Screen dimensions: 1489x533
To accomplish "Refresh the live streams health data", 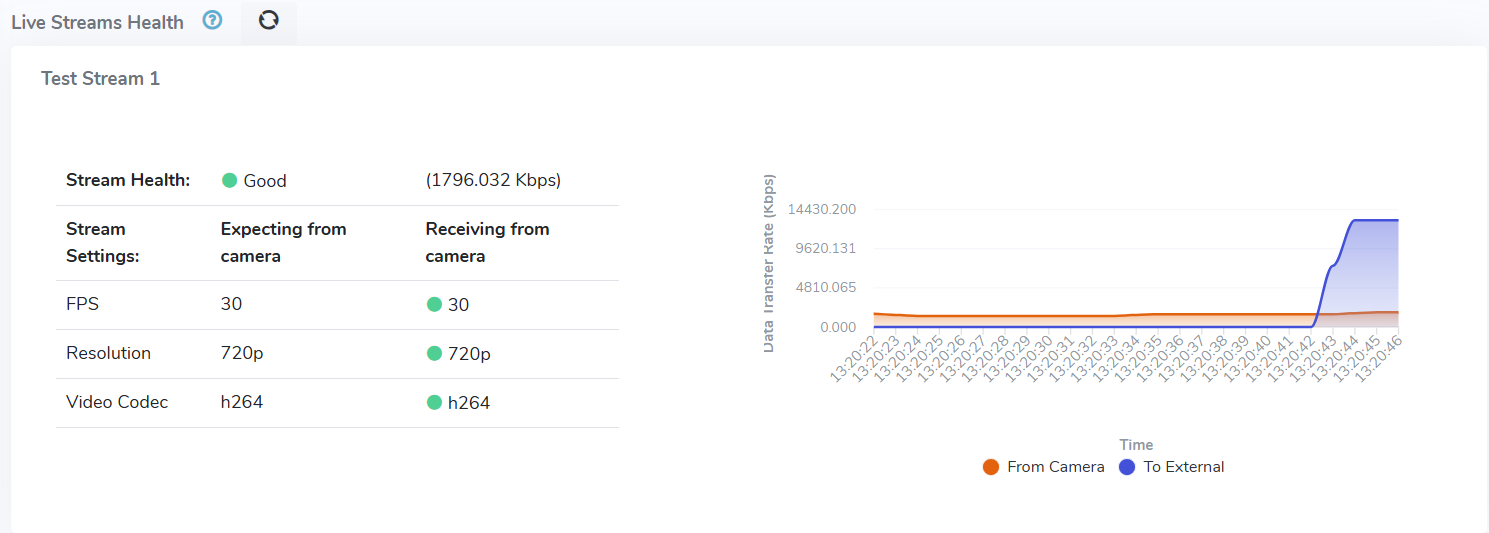I will 268,20.
